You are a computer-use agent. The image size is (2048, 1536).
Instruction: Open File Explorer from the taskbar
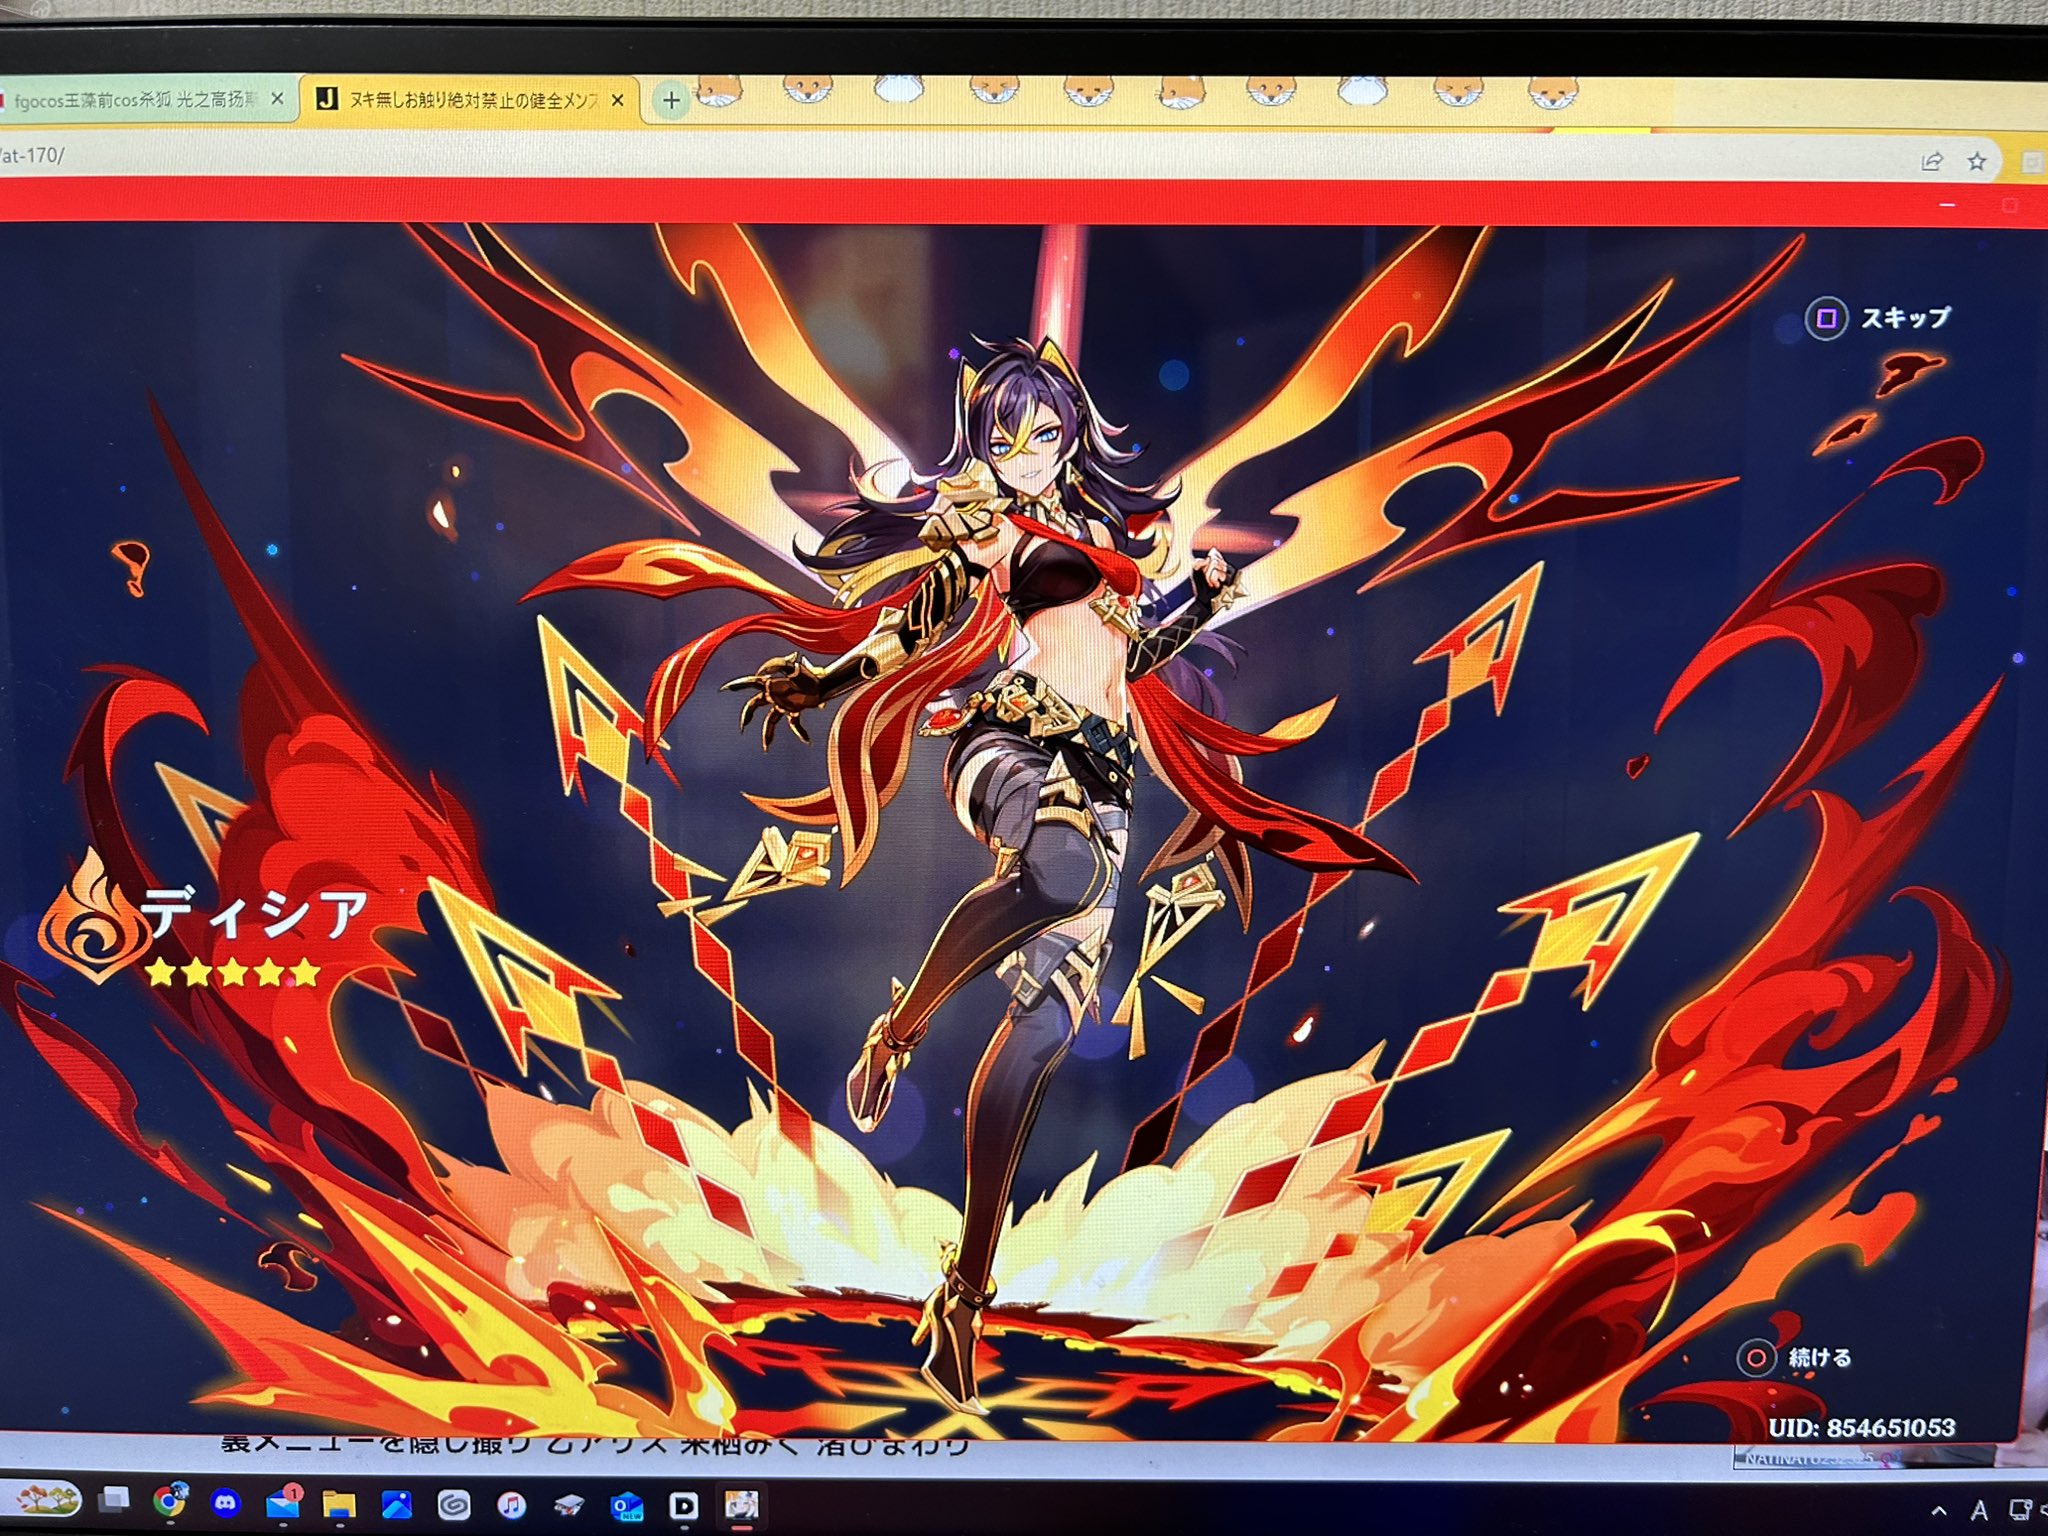[x=339, y=1504]
